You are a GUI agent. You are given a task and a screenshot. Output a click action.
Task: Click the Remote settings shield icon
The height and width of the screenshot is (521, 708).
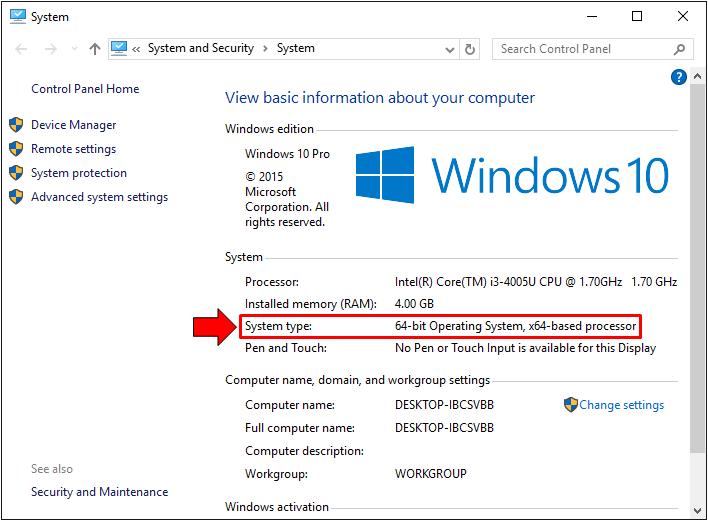pyautogui.click(x=16, y=149)
